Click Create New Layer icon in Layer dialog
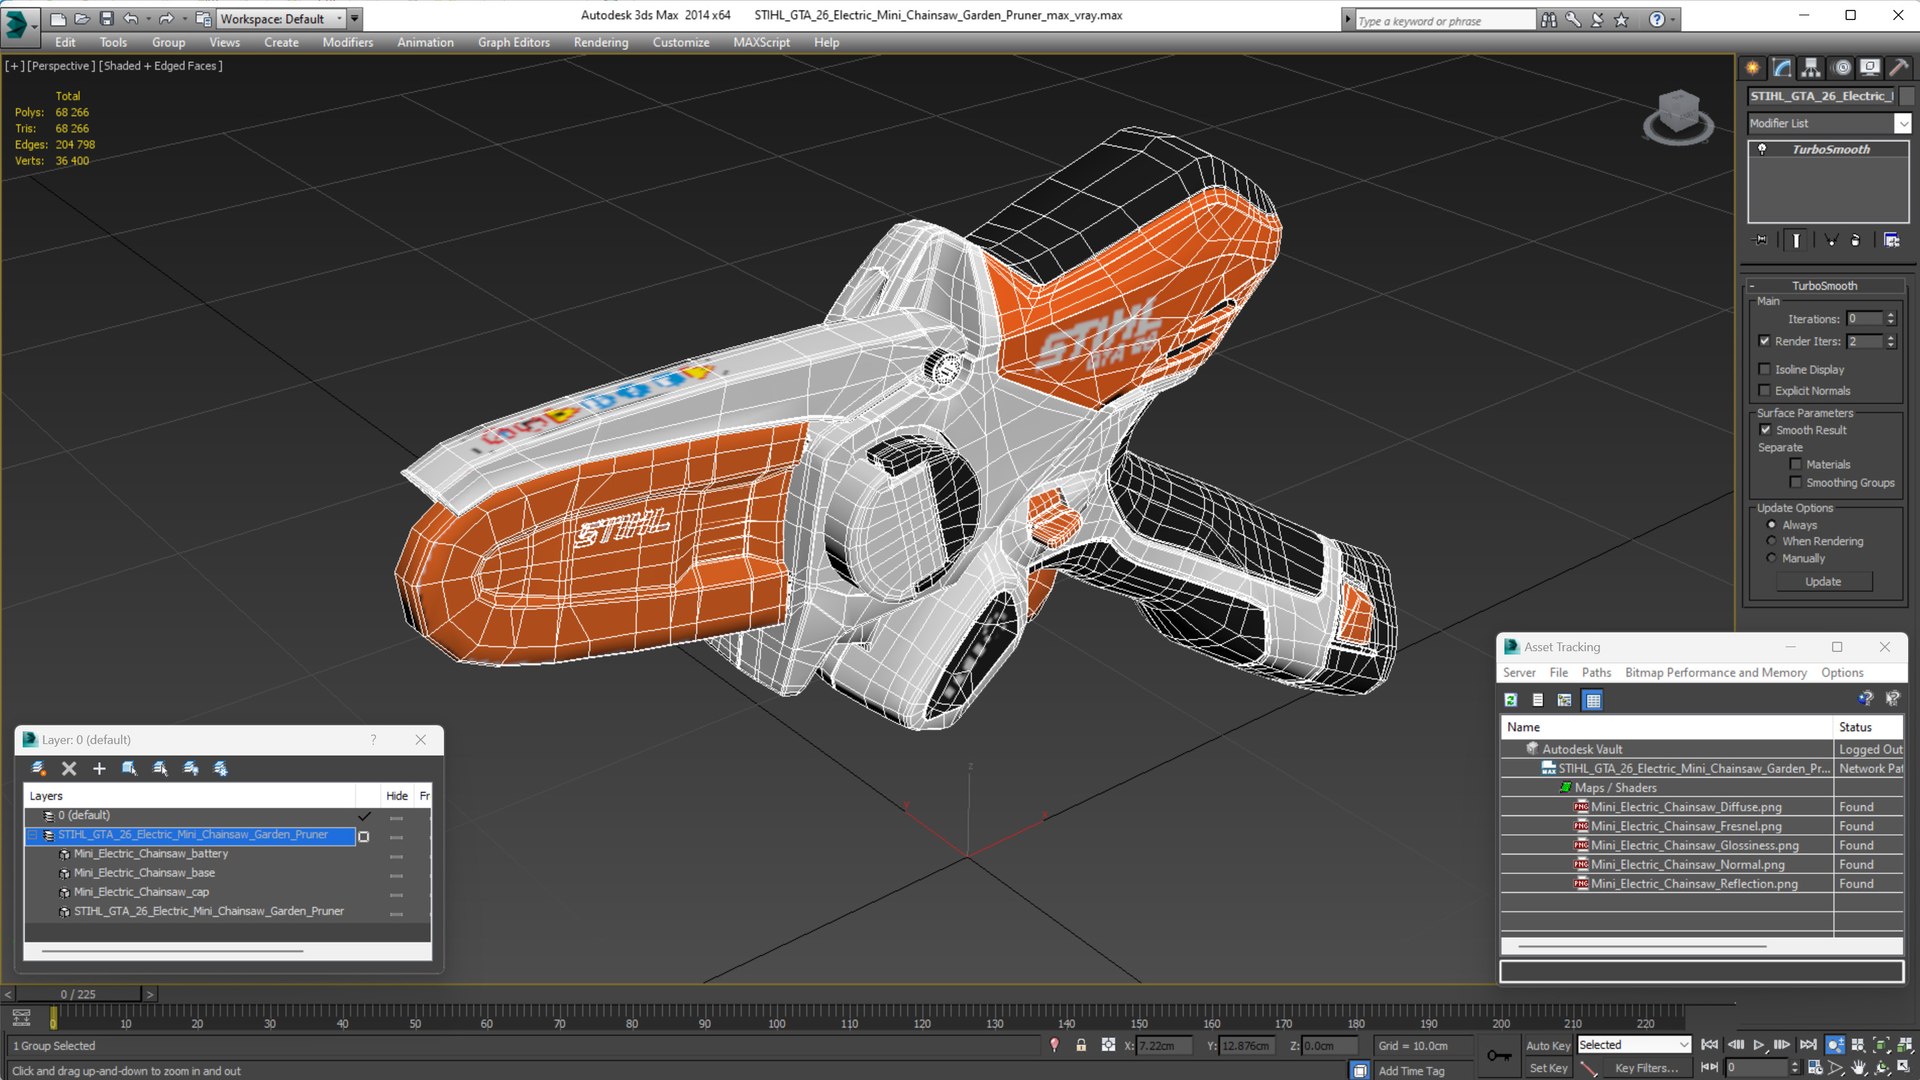The width and height of the screenshot is (1920, 1080). pyautogui.click(x=39, y=768)
